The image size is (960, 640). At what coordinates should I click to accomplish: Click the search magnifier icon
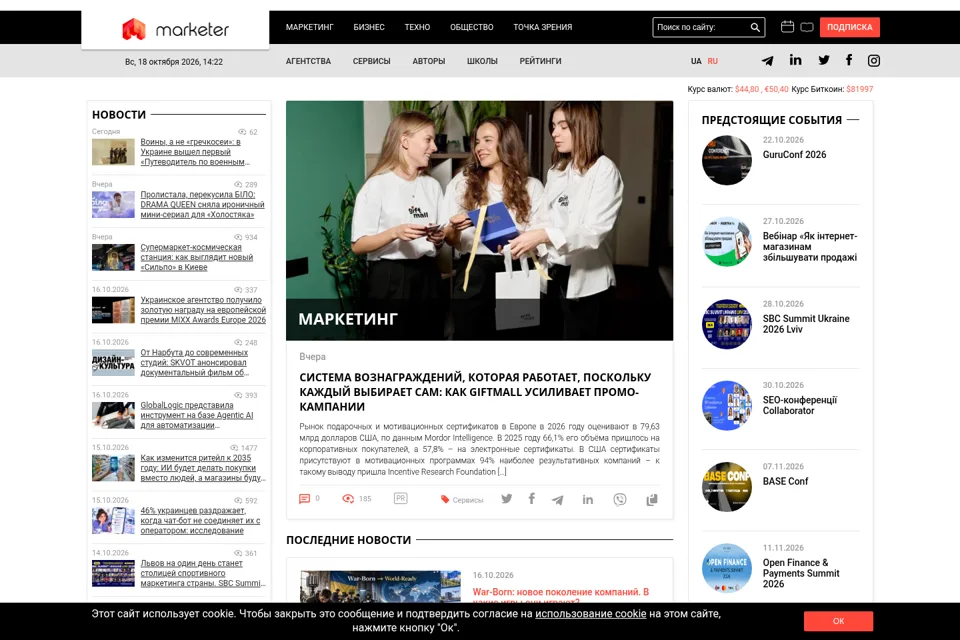(755, 27)
